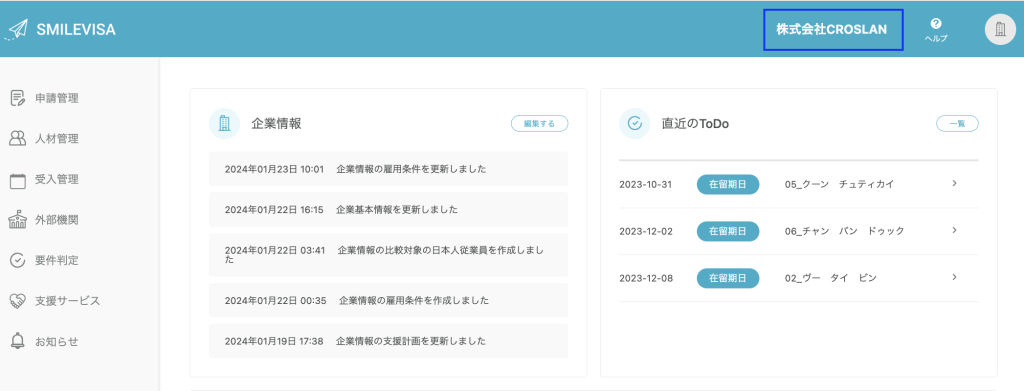Expand the arrow for 02_ヴー タイ ビン
1024x391 pixels.
954,277
